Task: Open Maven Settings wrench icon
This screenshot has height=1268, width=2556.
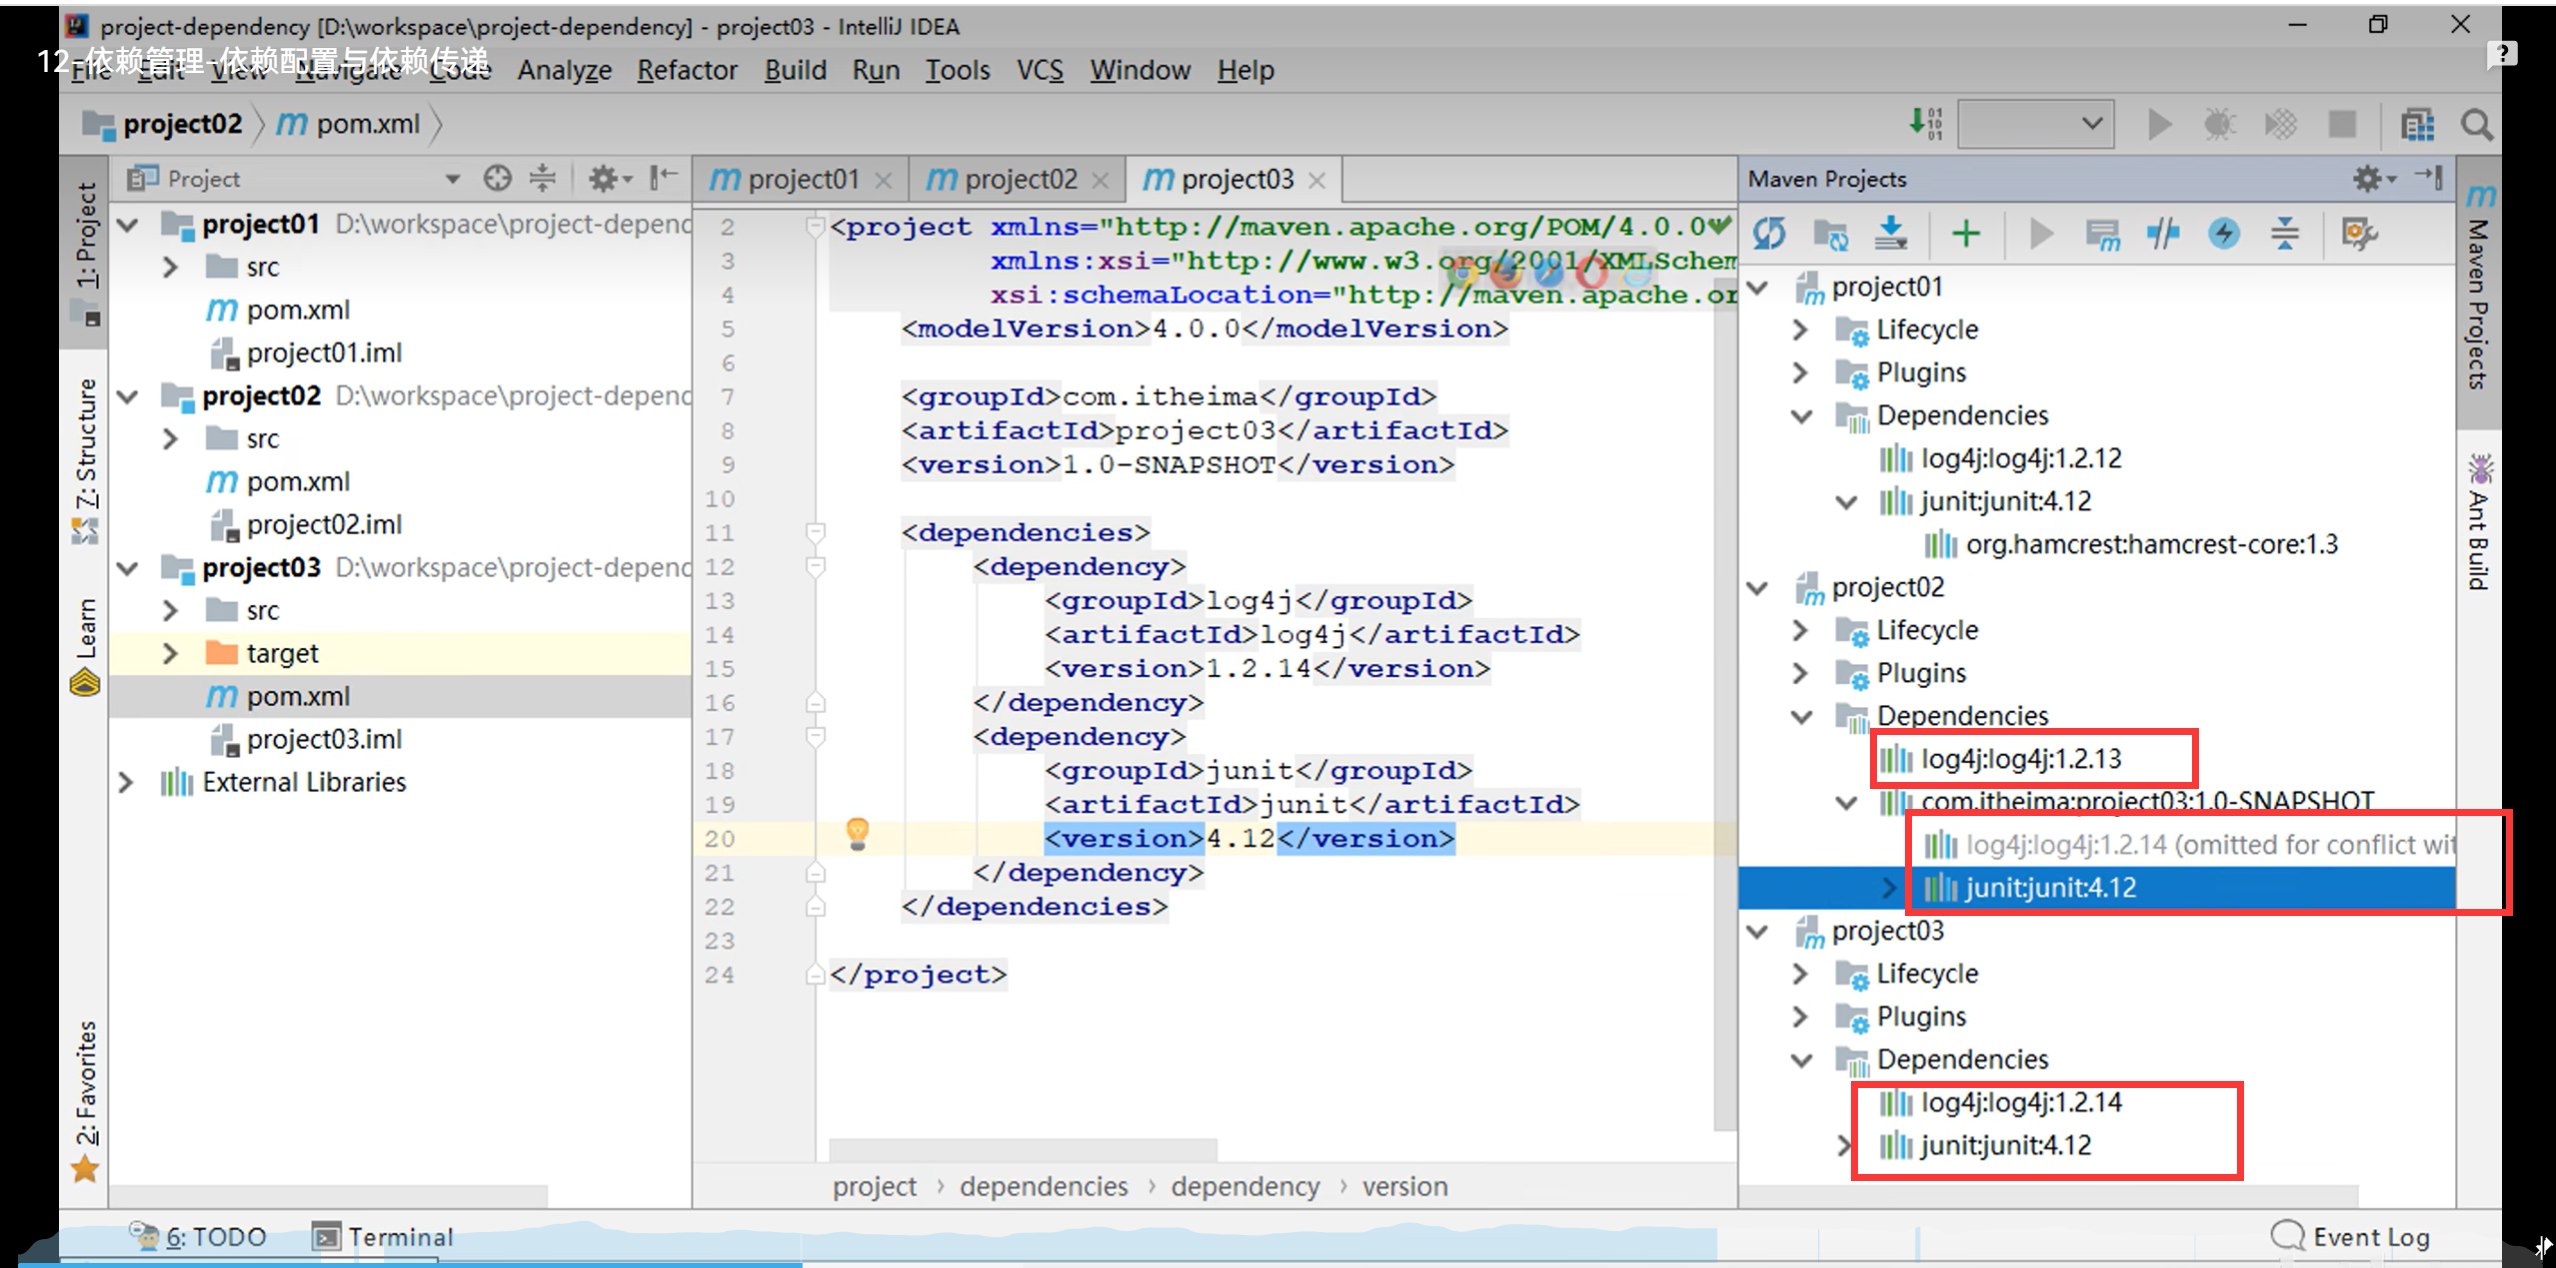Action: 2358,234
